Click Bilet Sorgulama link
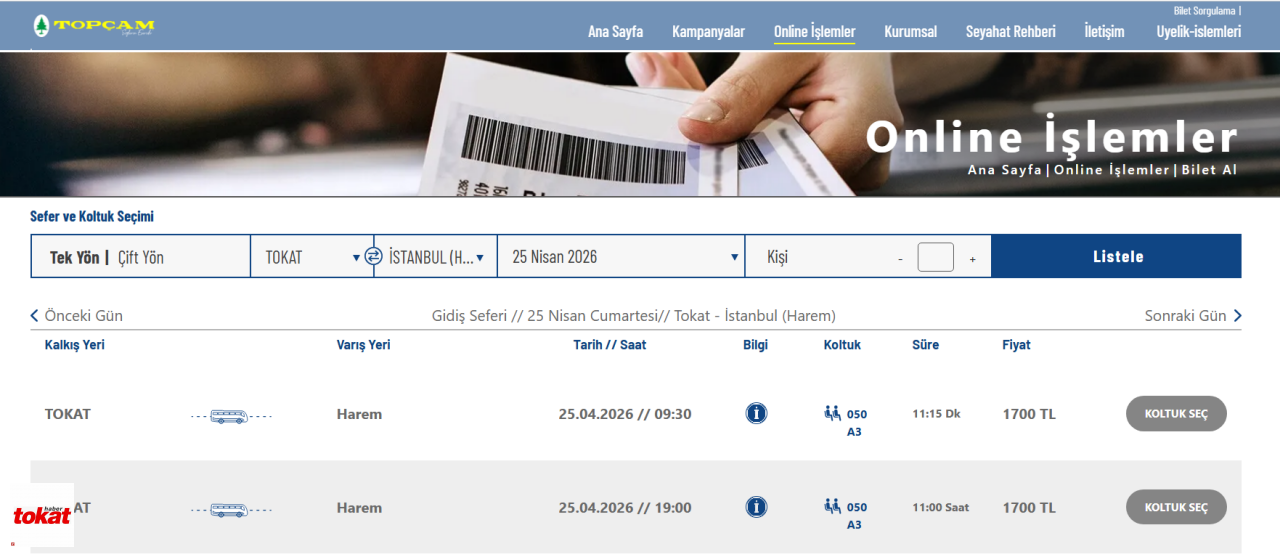 [1204, 10]
